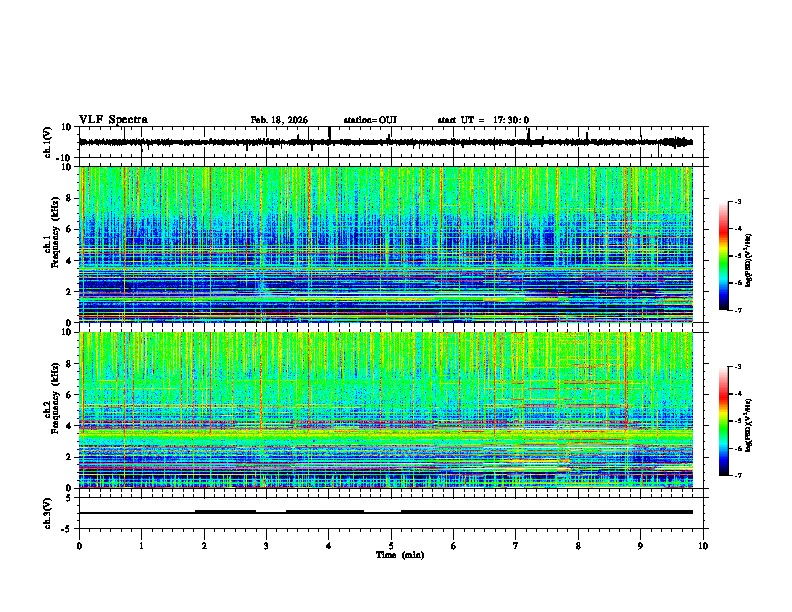
Task: Click the ch.3 long thick segment after minute 5
Action: [547, 512]
